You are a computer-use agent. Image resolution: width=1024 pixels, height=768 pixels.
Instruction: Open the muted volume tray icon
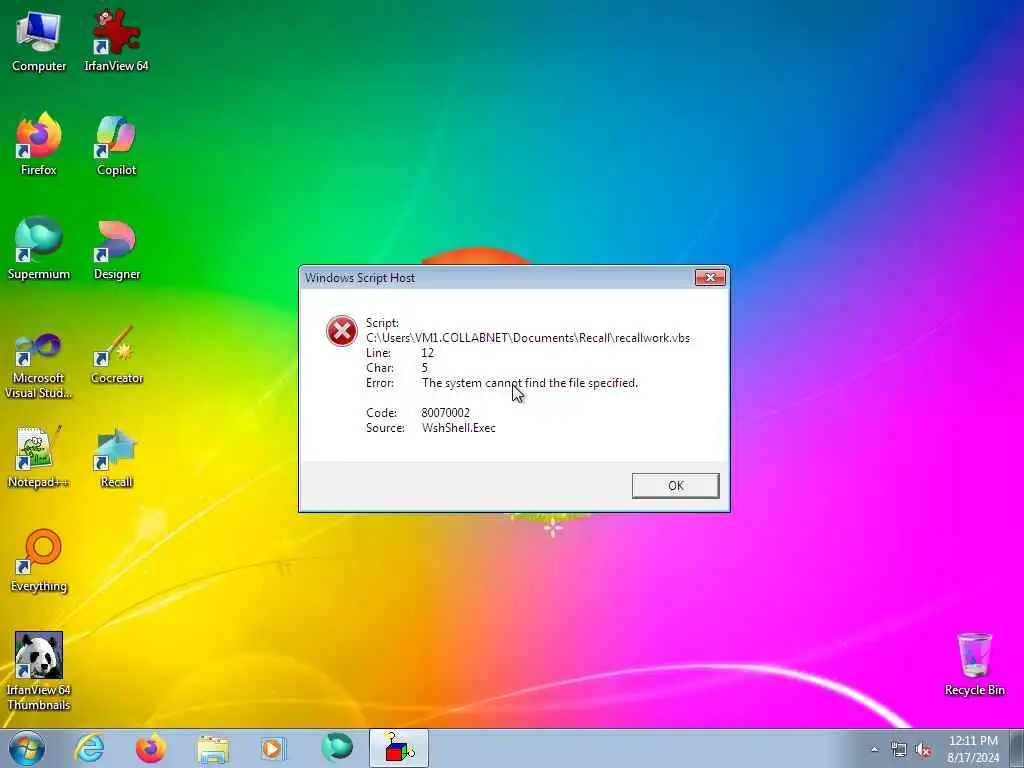[x=923, y=749]
